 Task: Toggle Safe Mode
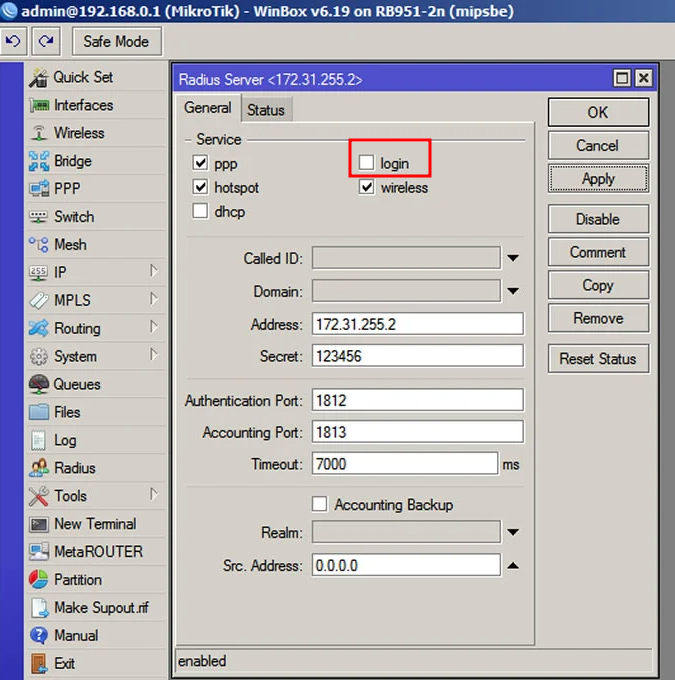click(x=117, y=41)
